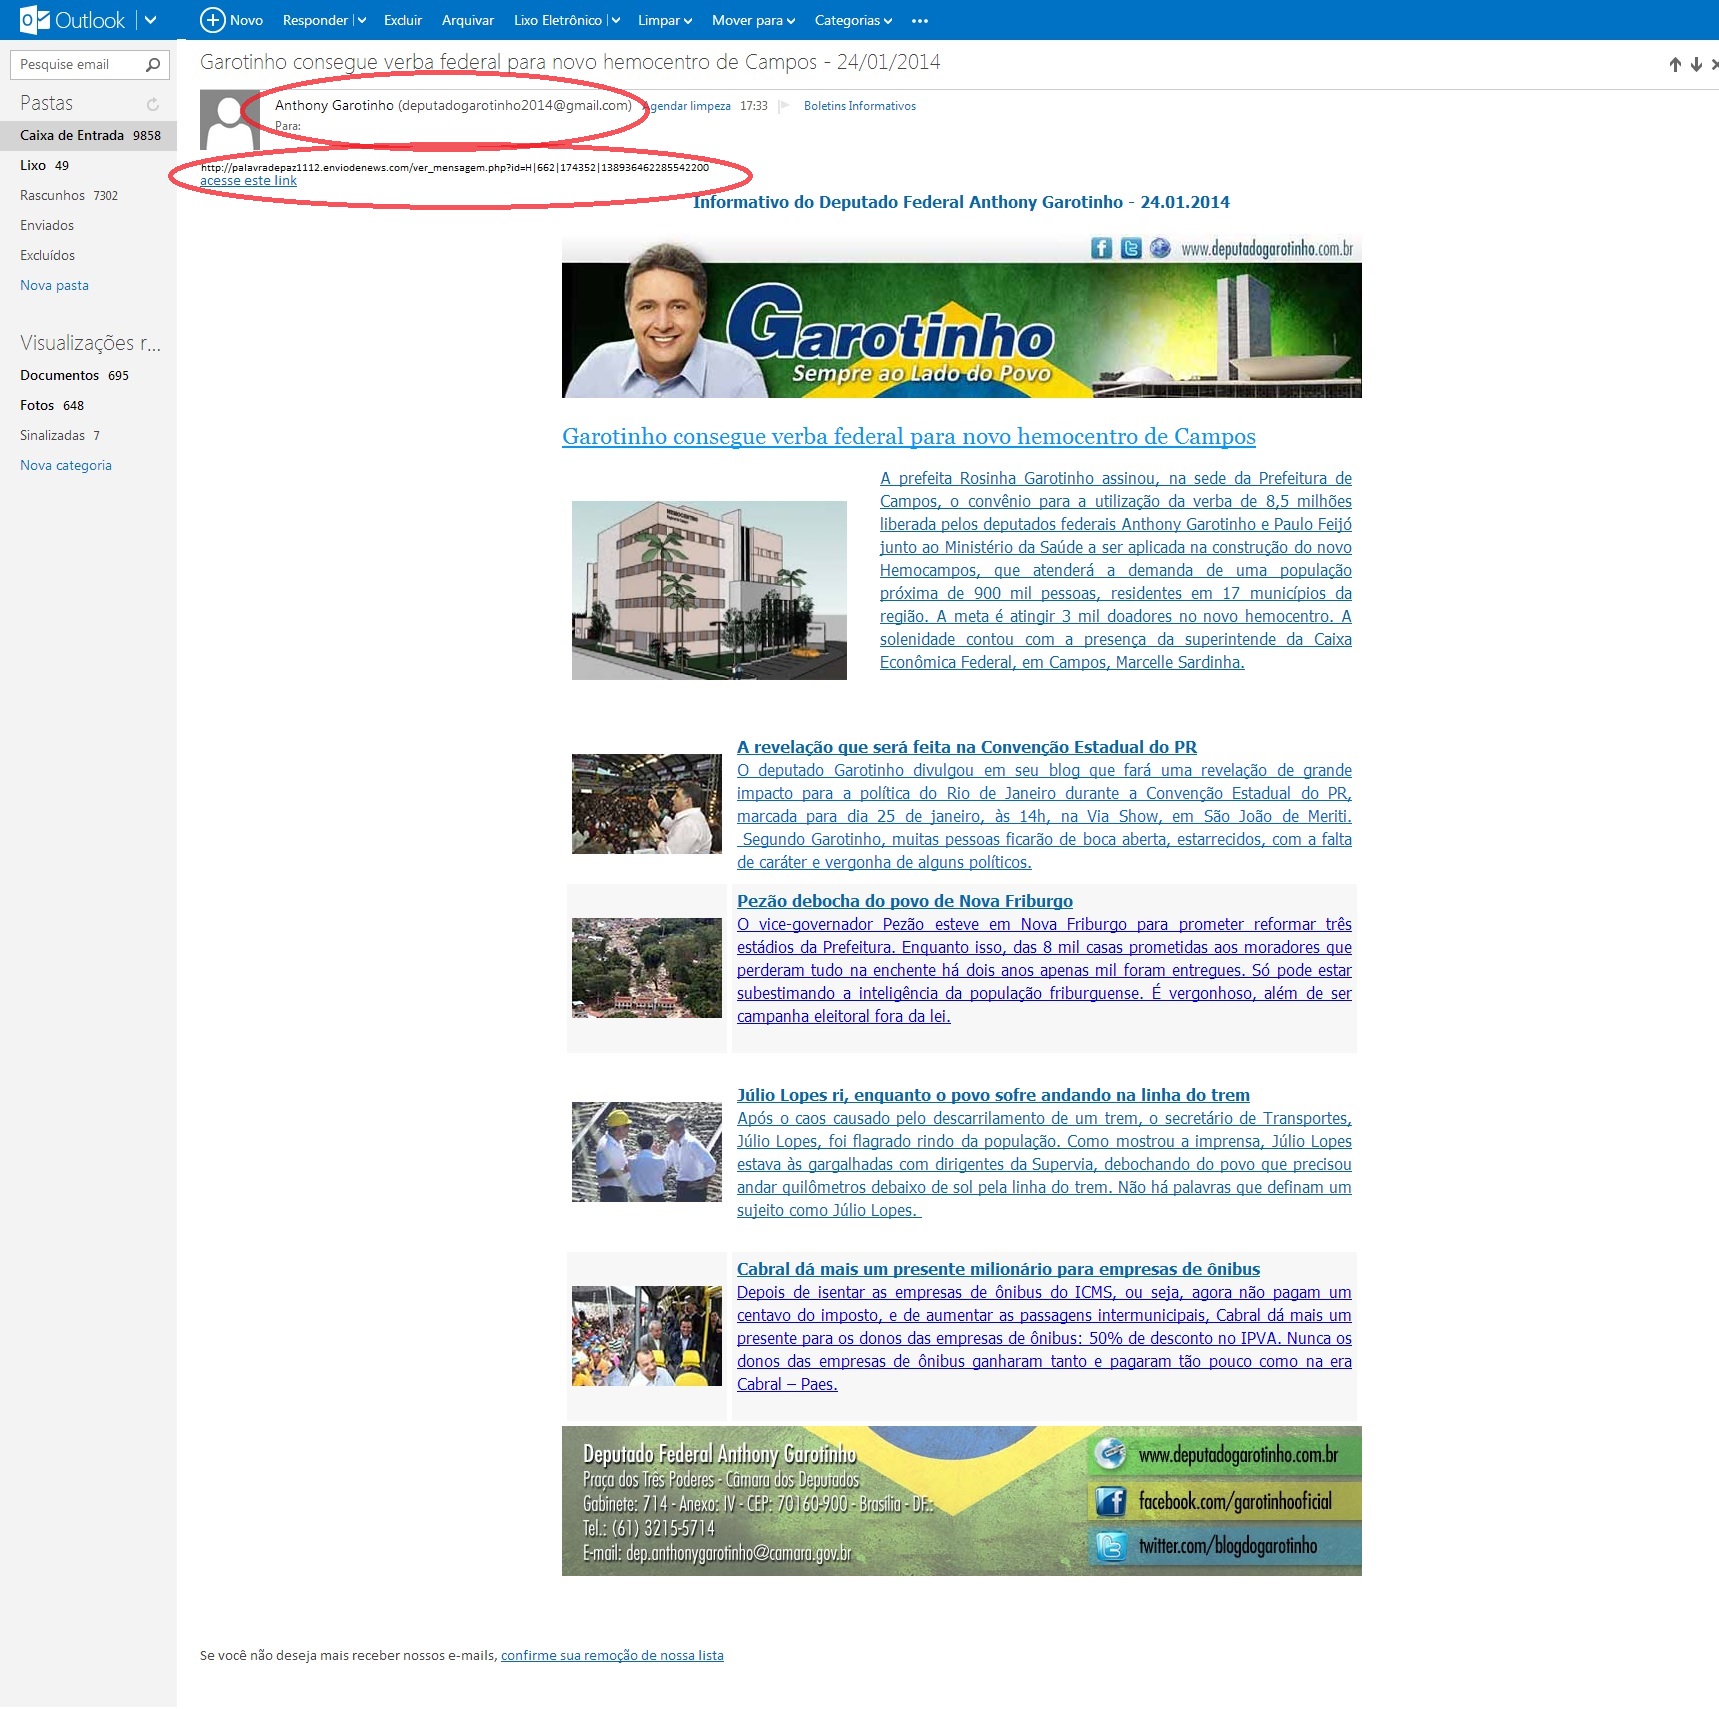Click into the Pesquise email search field
Screen dimensions: 1719x1709
pos(78,65)
